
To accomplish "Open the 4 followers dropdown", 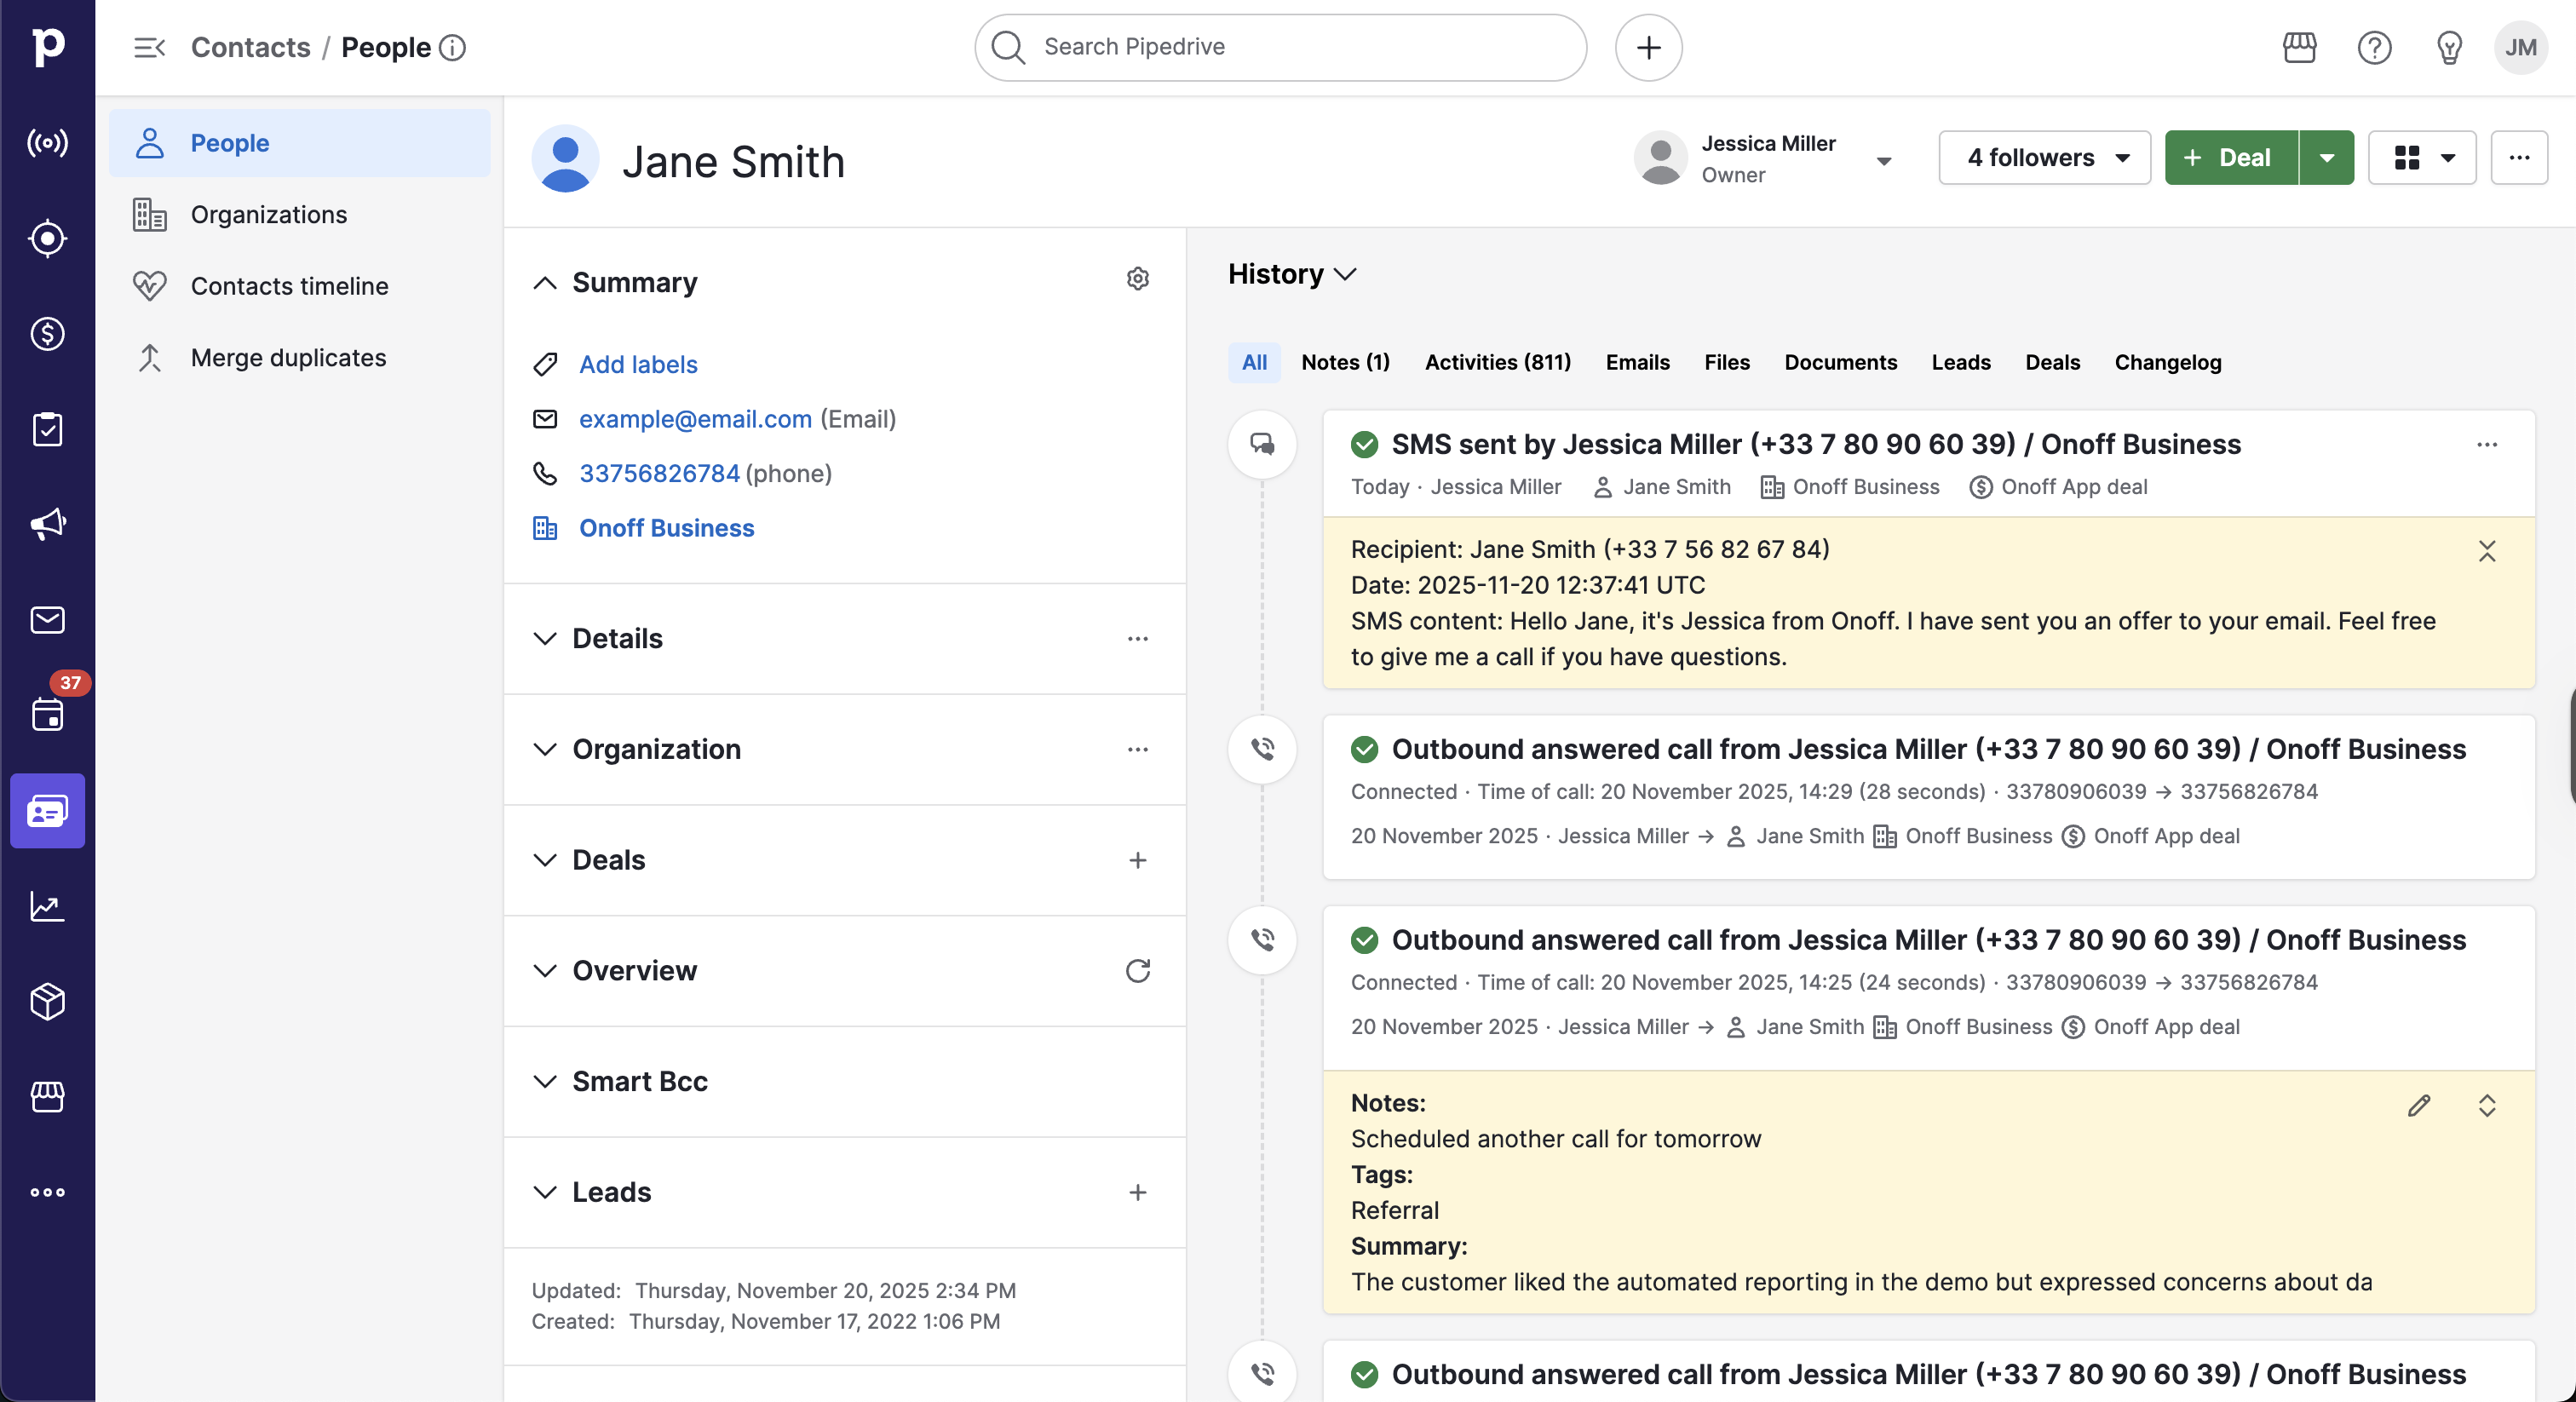I will coord(2044,158).
